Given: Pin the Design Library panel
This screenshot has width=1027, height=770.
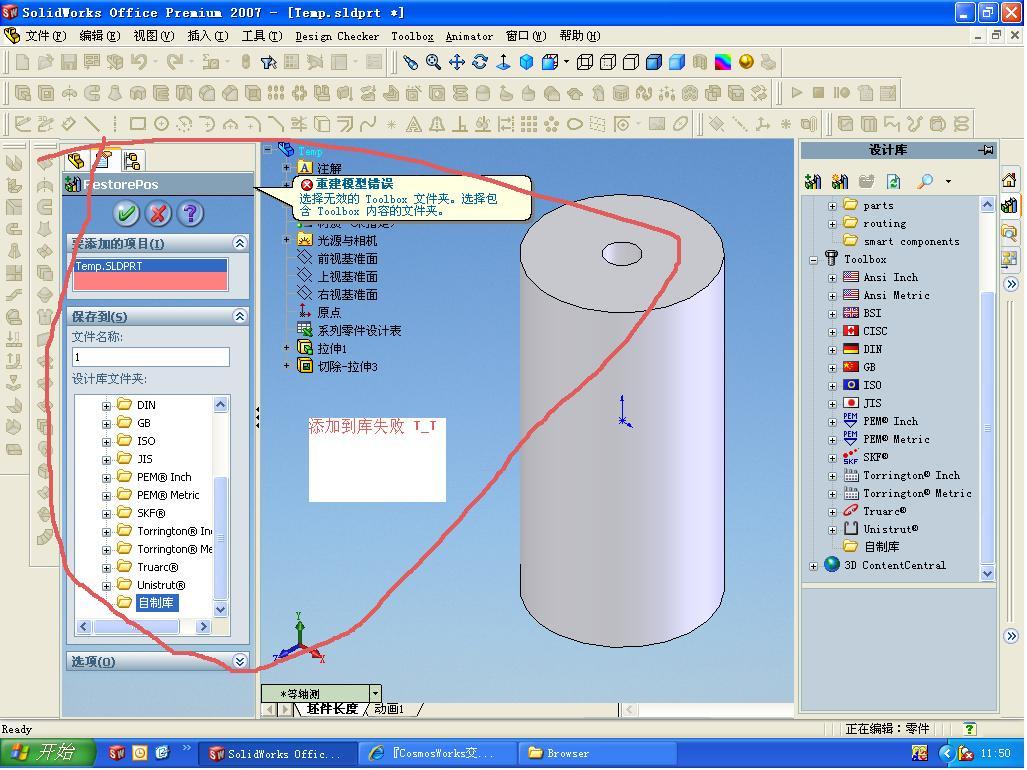Looking at the screenshot, I should (986, 150).
